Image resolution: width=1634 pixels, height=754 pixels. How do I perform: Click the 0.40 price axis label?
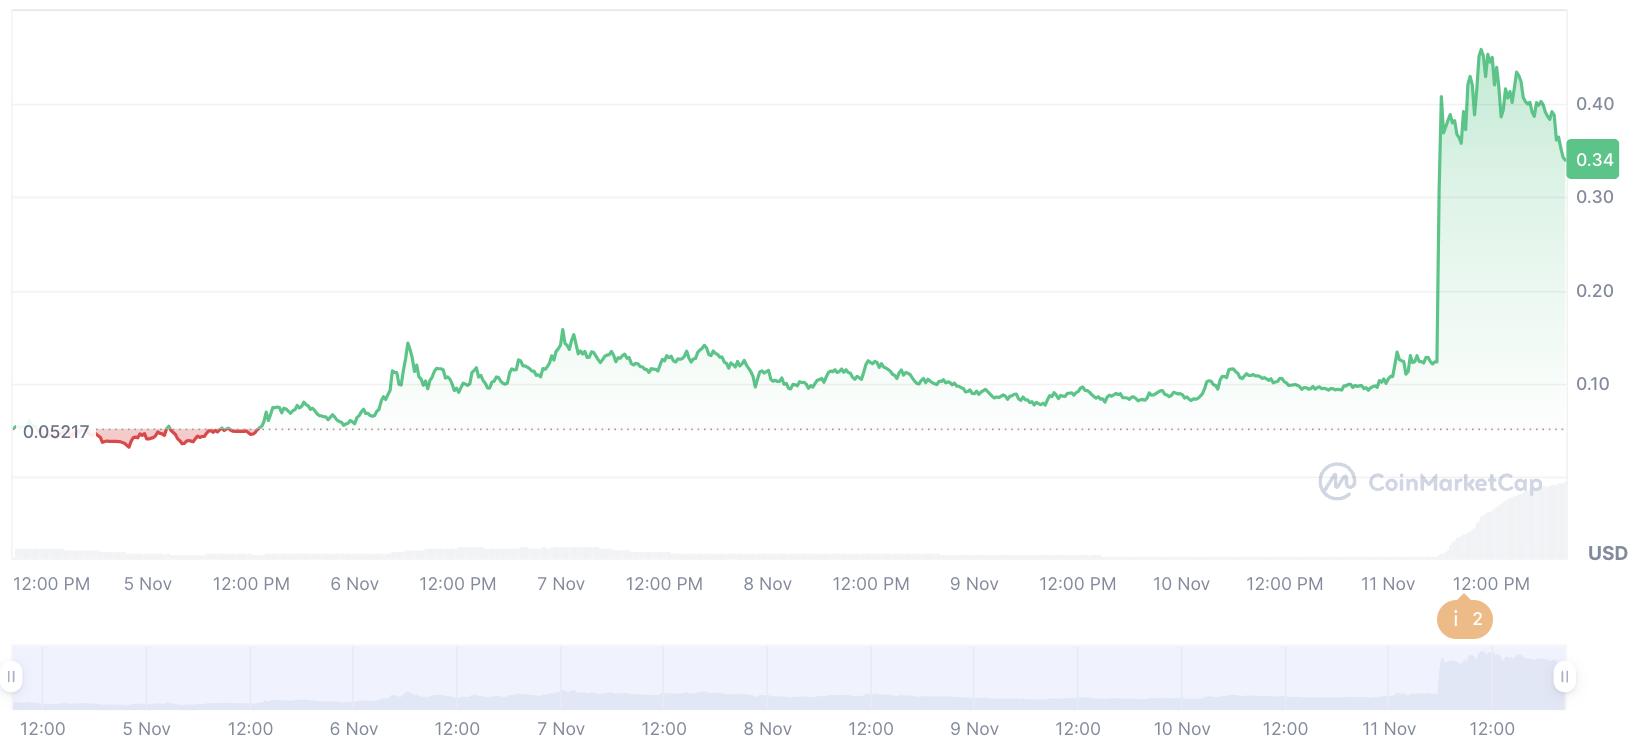point(1594,104)
